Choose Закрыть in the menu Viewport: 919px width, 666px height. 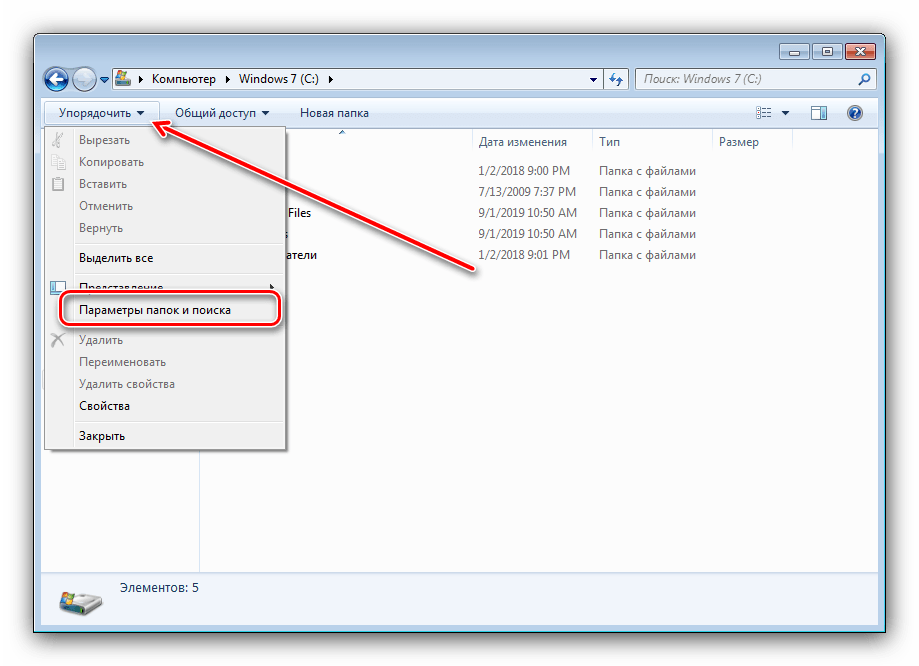point(165,436)
